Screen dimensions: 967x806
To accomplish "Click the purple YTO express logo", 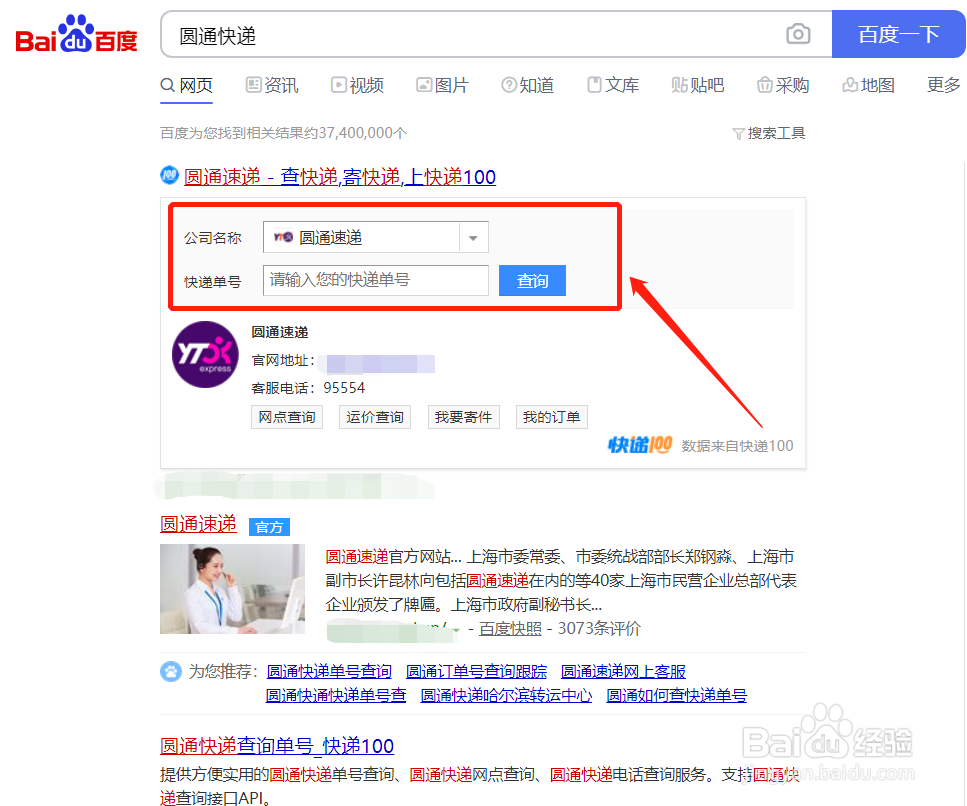I will click(205, 355).
